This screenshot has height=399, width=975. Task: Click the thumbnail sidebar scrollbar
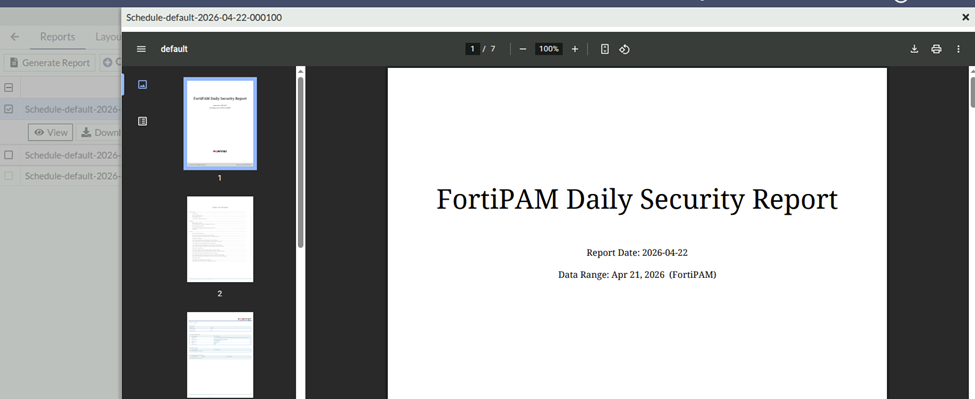pyautogui.click(x=300, y=162)
